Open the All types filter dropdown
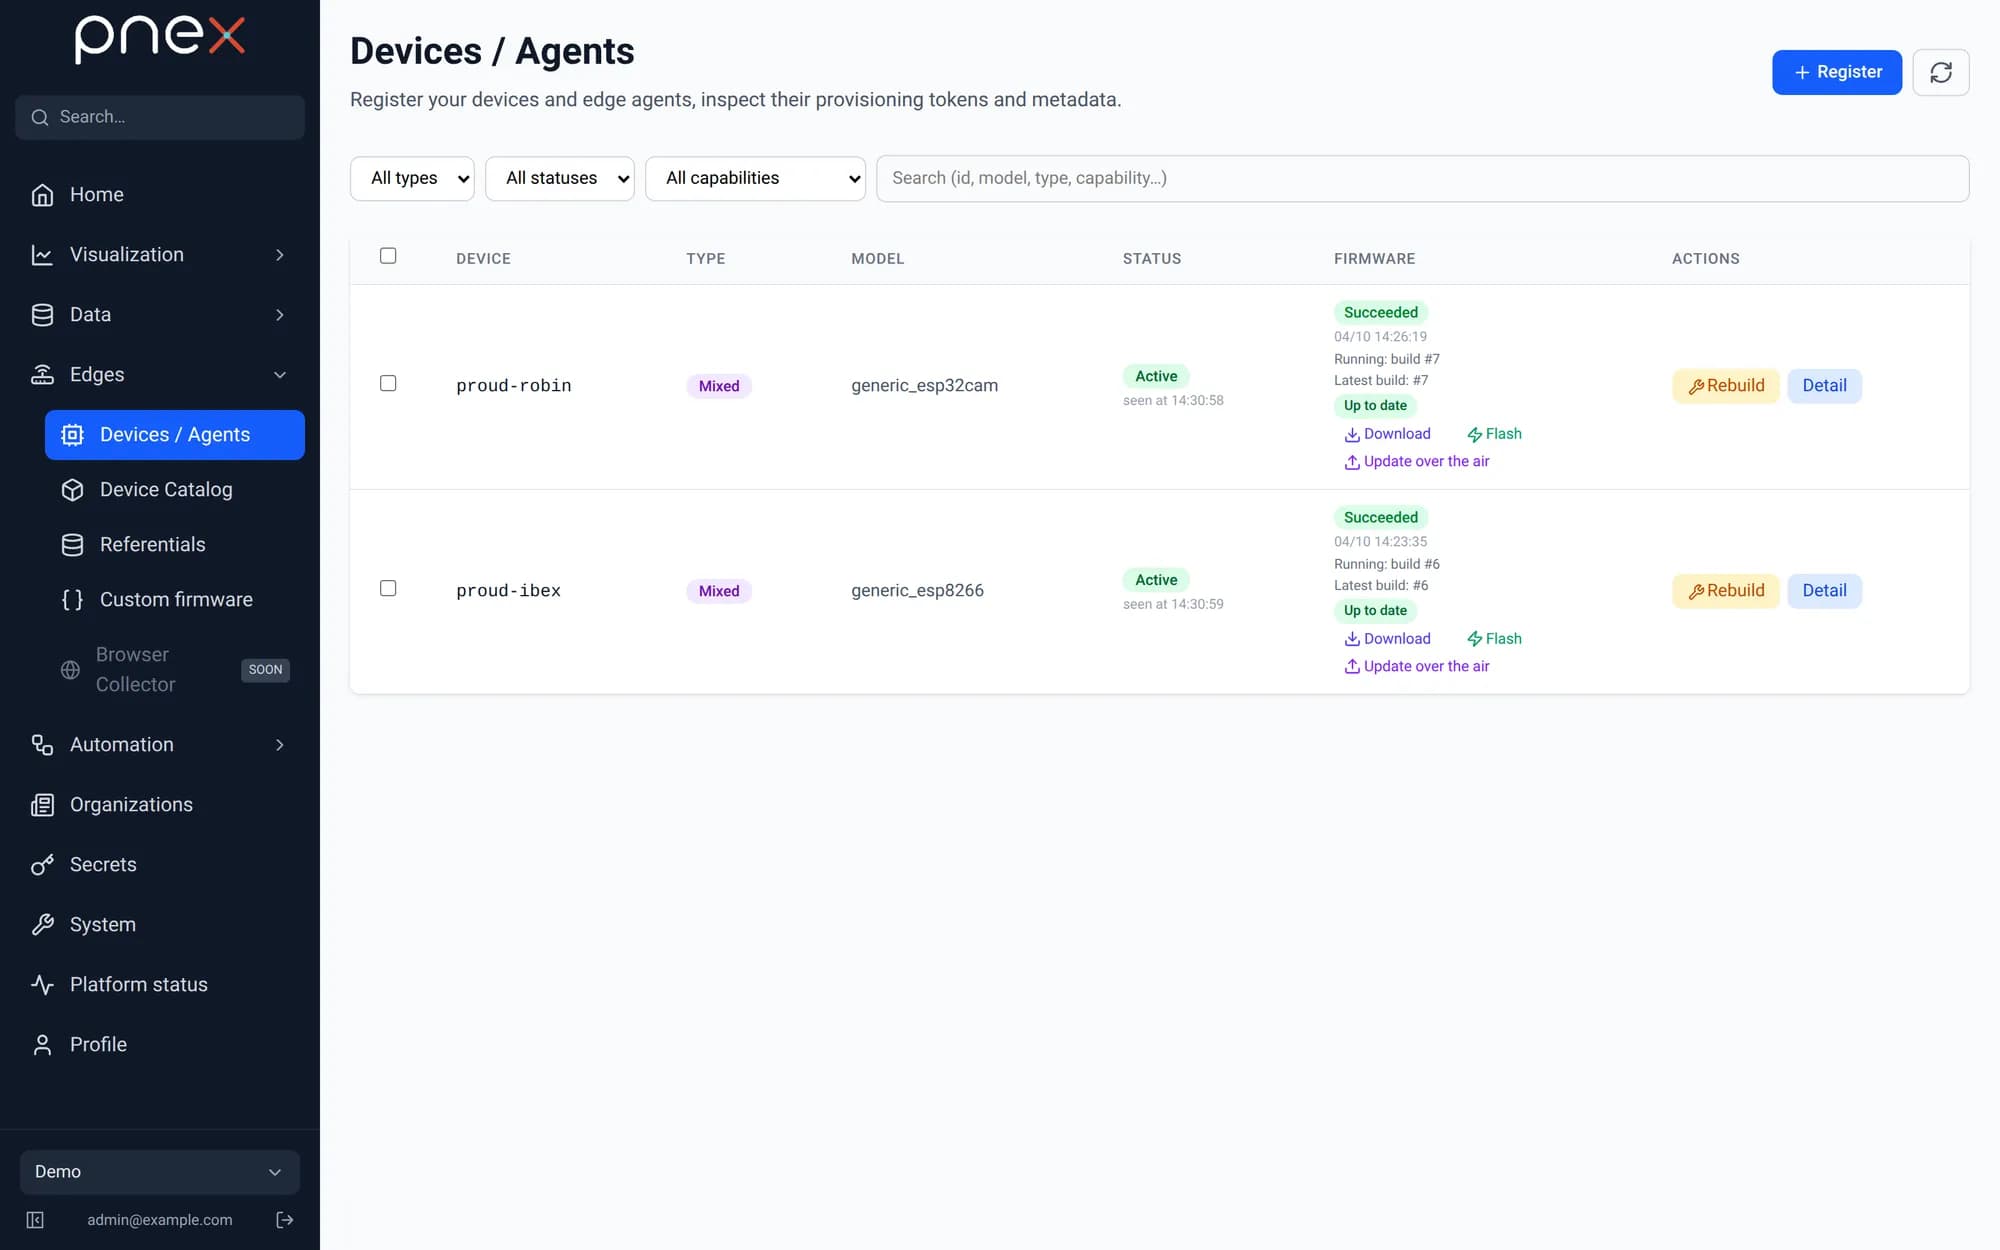Viewport: 2000px width, 1250px height. pyautogui.click(x=412, y=178)
